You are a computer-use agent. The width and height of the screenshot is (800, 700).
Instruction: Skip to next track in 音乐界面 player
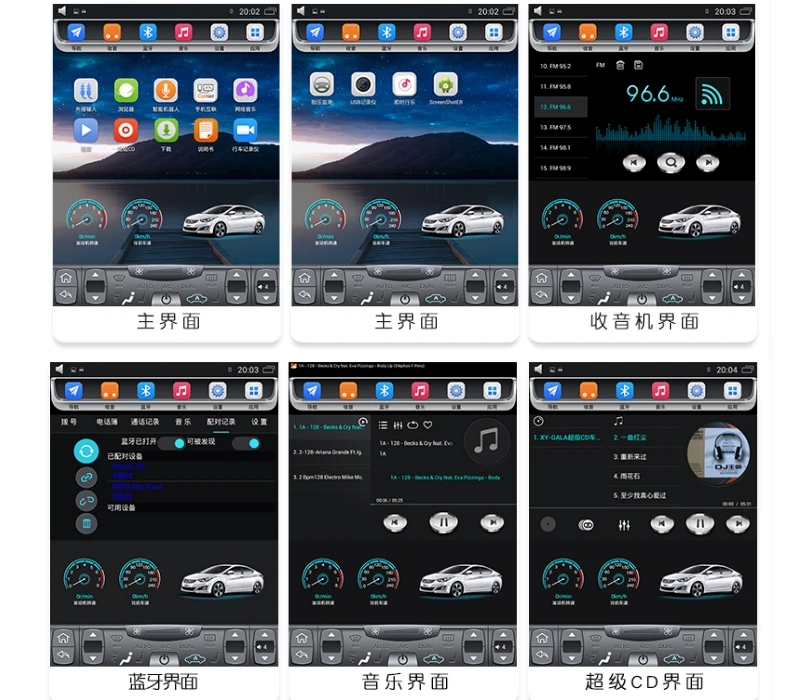tap(492, 522)
